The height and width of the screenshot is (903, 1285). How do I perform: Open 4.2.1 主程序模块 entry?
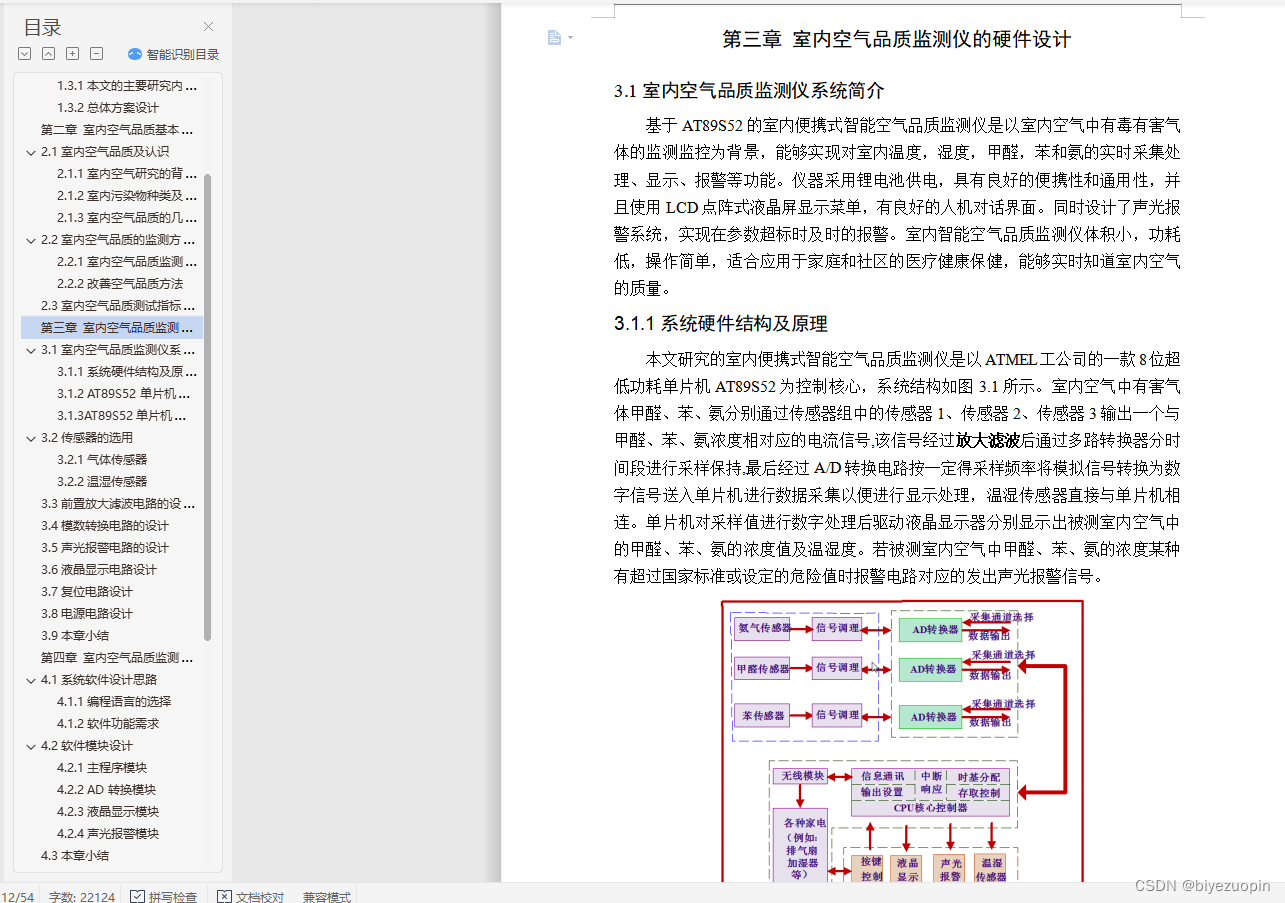click(102, 768)
